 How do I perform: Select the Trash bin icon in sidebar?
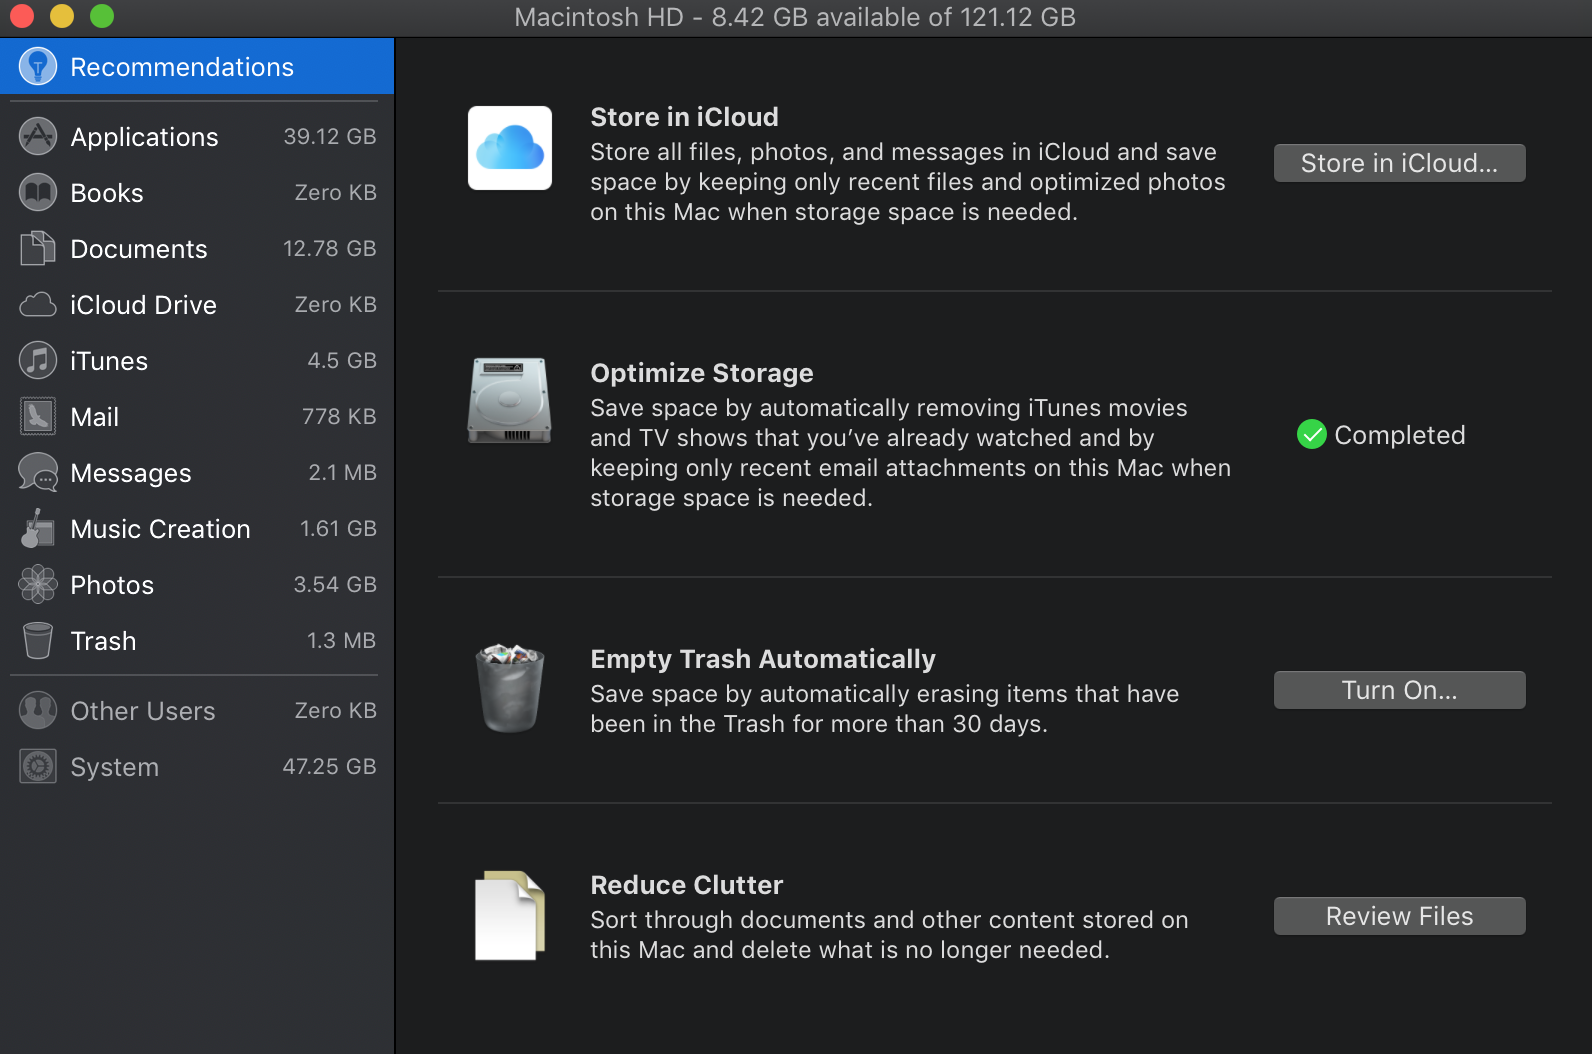point(38,641)
